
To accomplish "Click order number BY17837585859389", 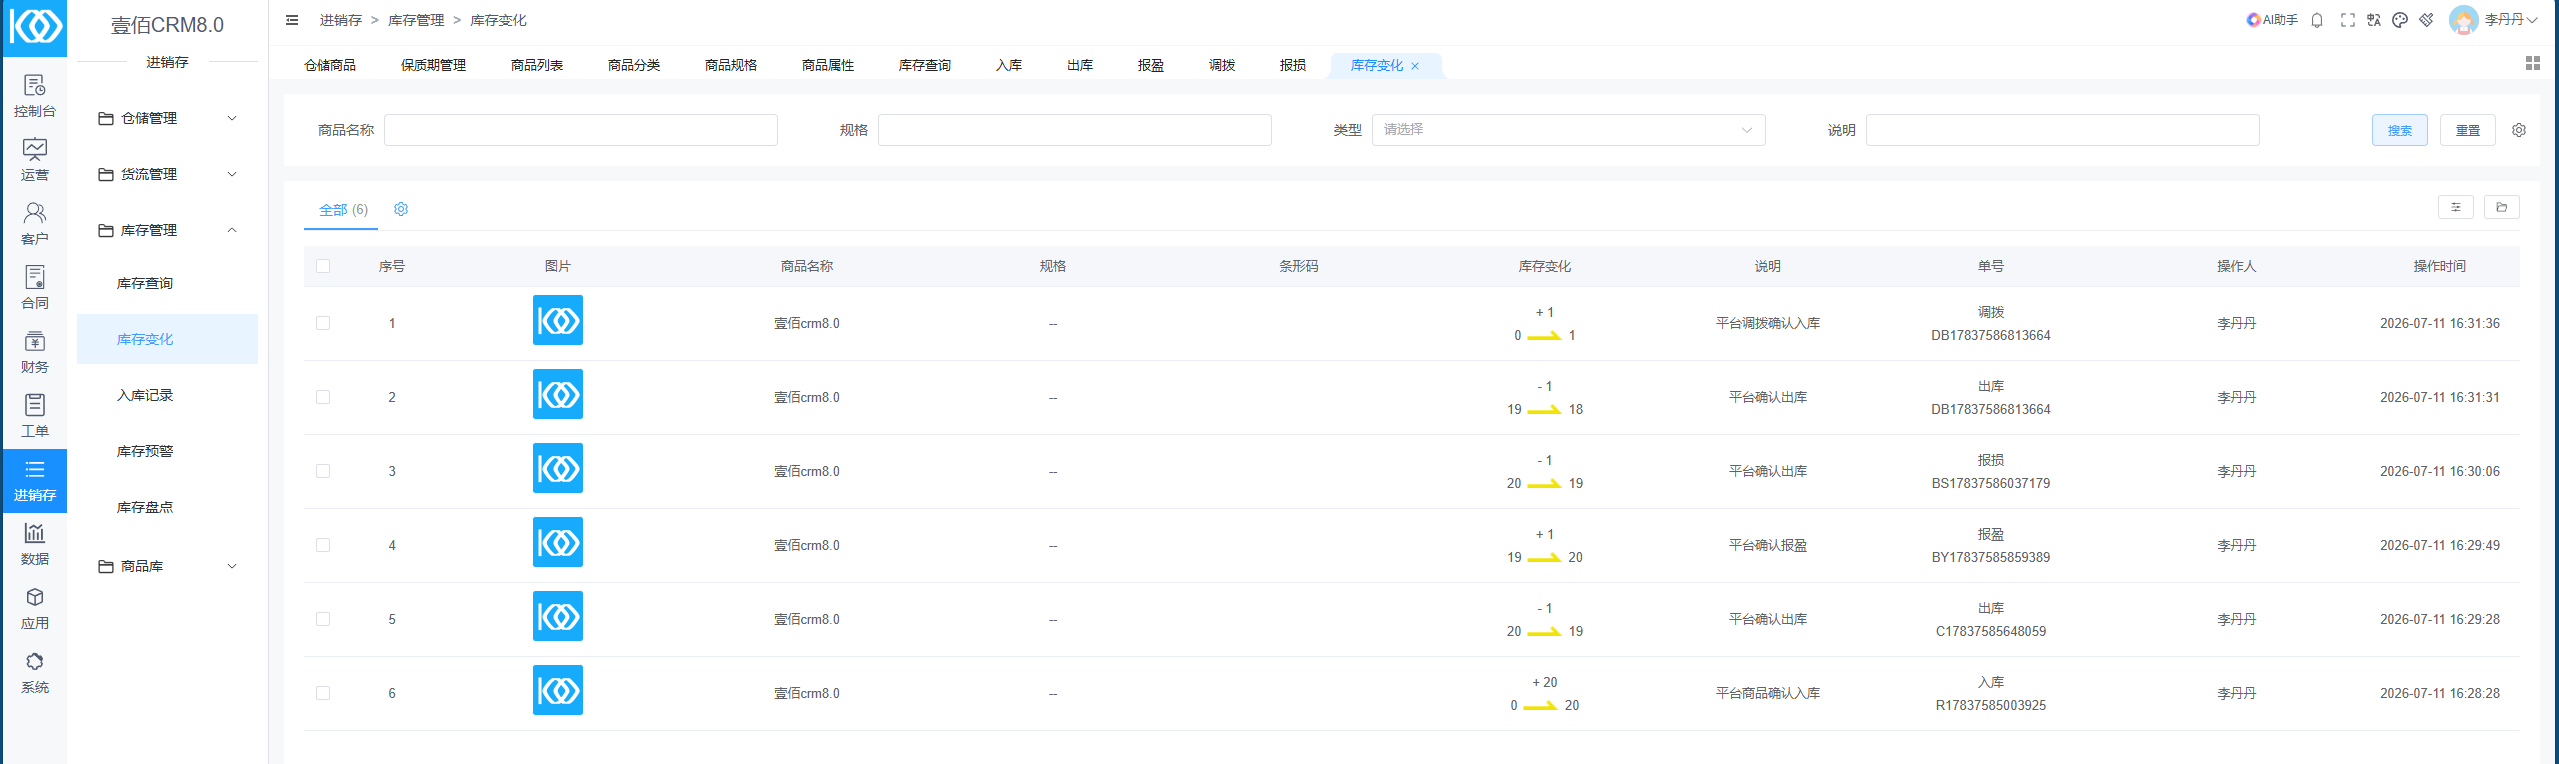I will (x=1991, y=557).
